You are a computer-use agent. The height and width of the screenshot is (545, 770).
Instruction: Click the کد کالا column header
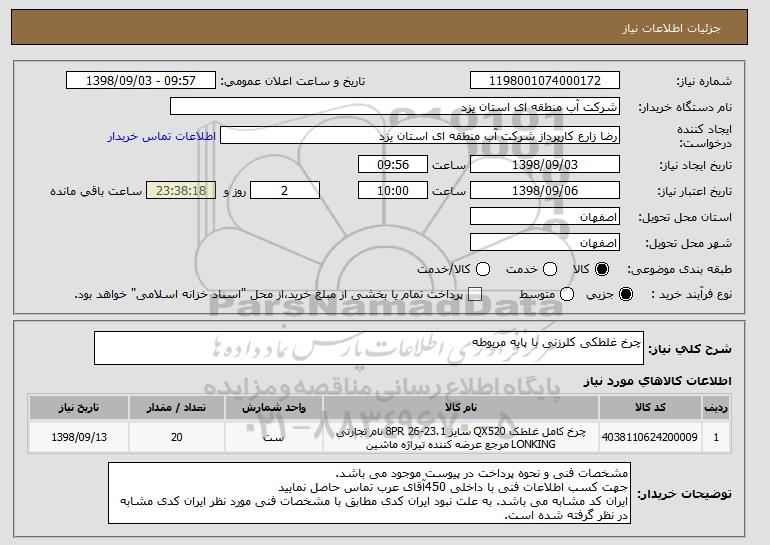click(x=650, y=408)
